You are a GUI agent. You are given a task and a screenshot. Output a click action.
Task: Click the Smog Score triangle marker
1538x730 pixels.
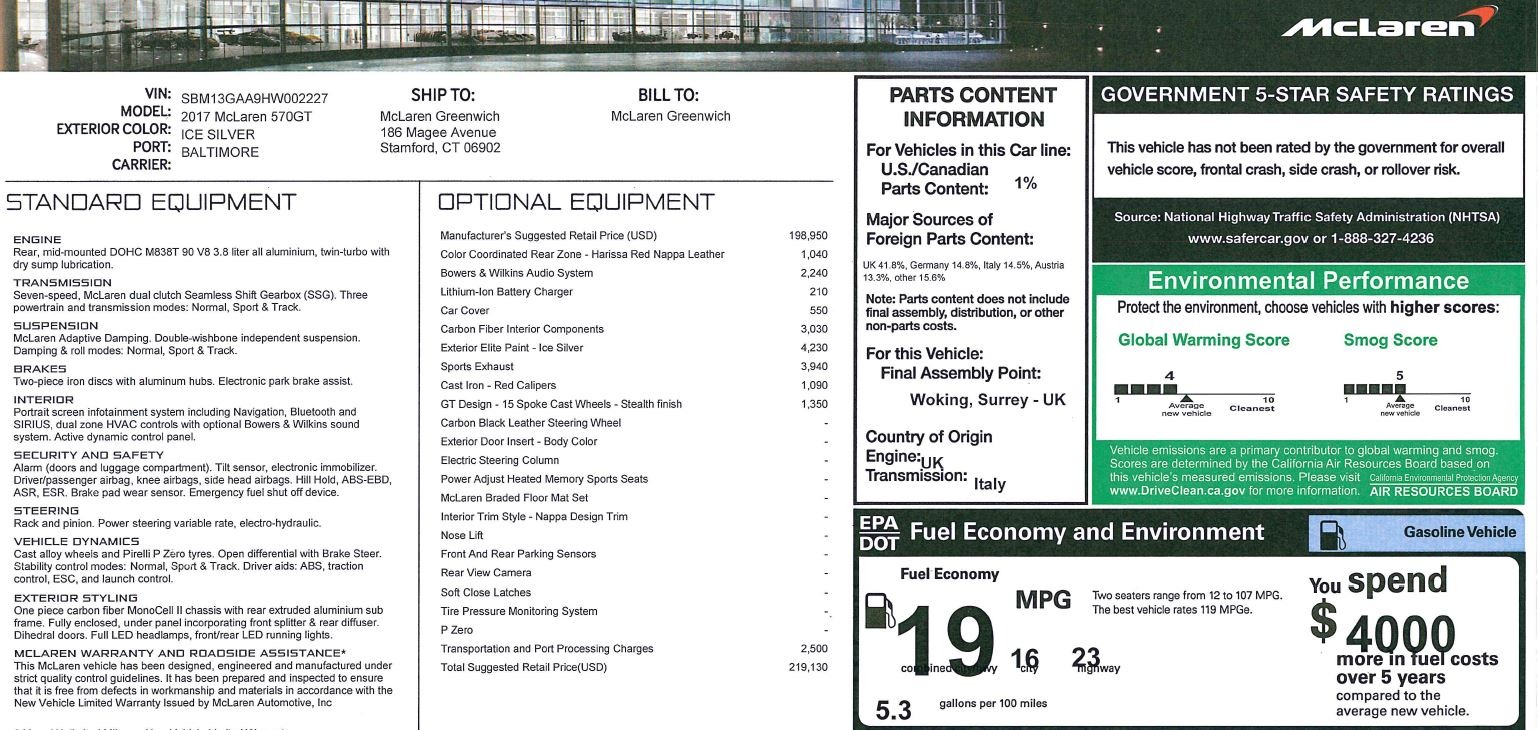click(1400, 398)
